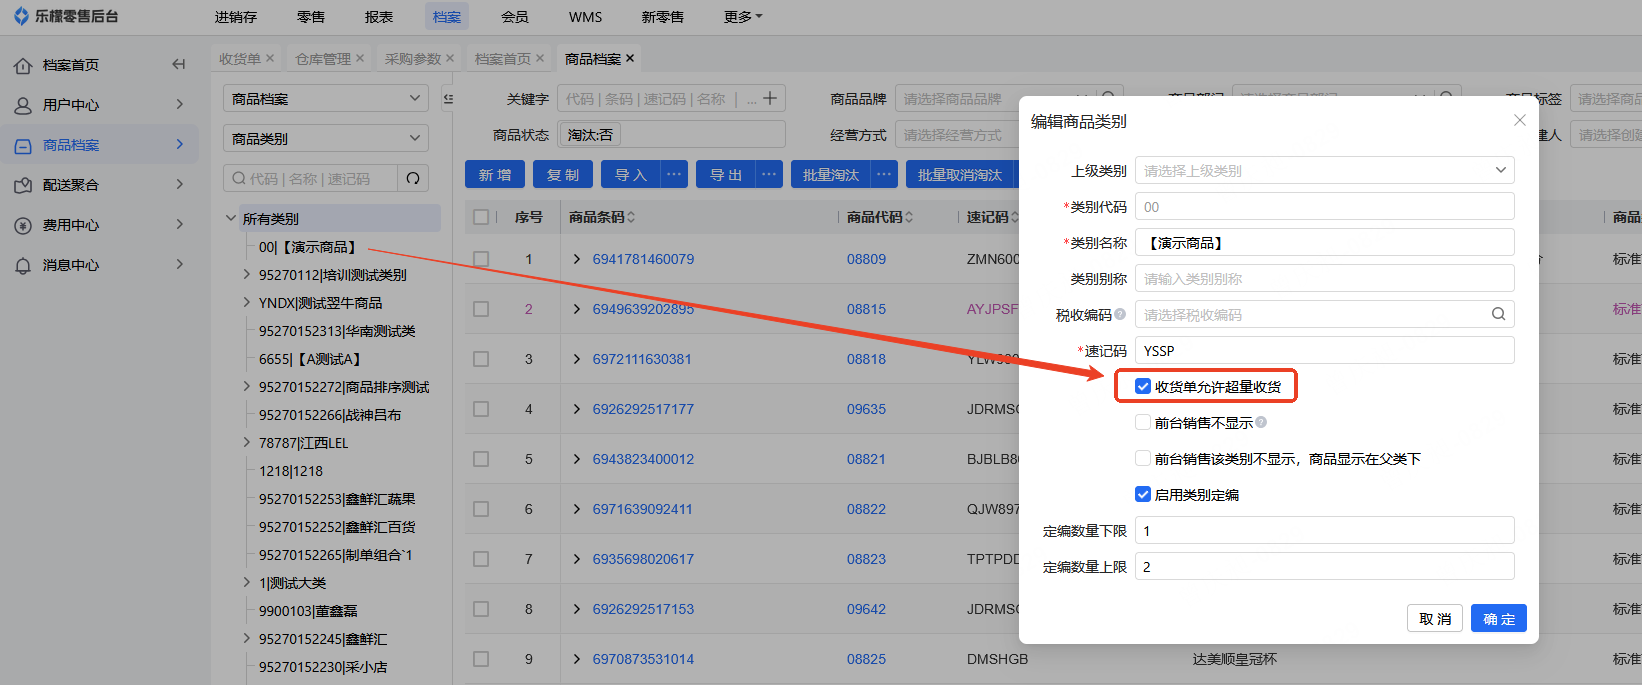This screenshot has width=1642, height=685.
Task: Select checkbox for row 2
Action: pos(481,309)
